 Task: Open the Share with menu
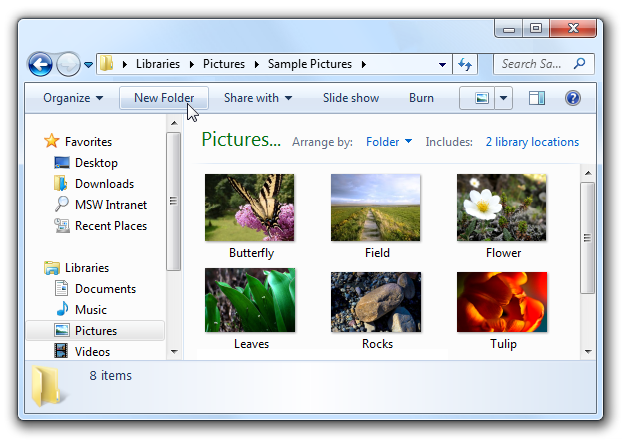coord(258,98)
